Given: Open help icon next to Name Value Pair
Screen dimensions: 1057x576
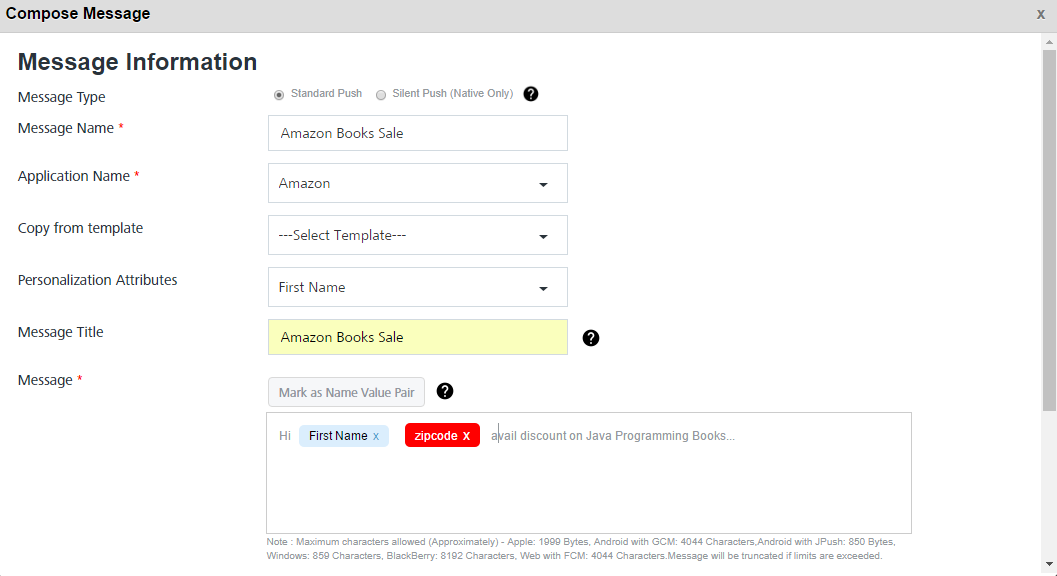Looking at the screenshot, I should click(x=445, y=391).
